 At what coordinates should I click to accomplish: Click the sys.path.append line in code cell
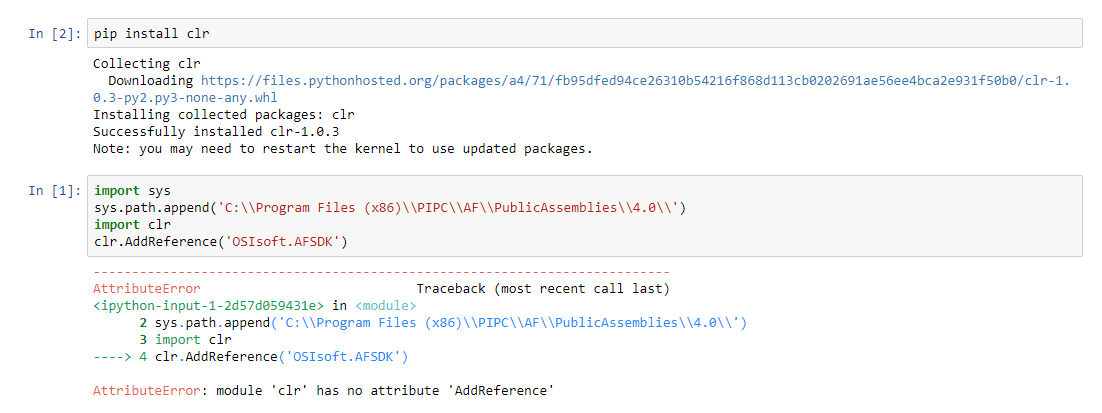click(x=390, y=207)
